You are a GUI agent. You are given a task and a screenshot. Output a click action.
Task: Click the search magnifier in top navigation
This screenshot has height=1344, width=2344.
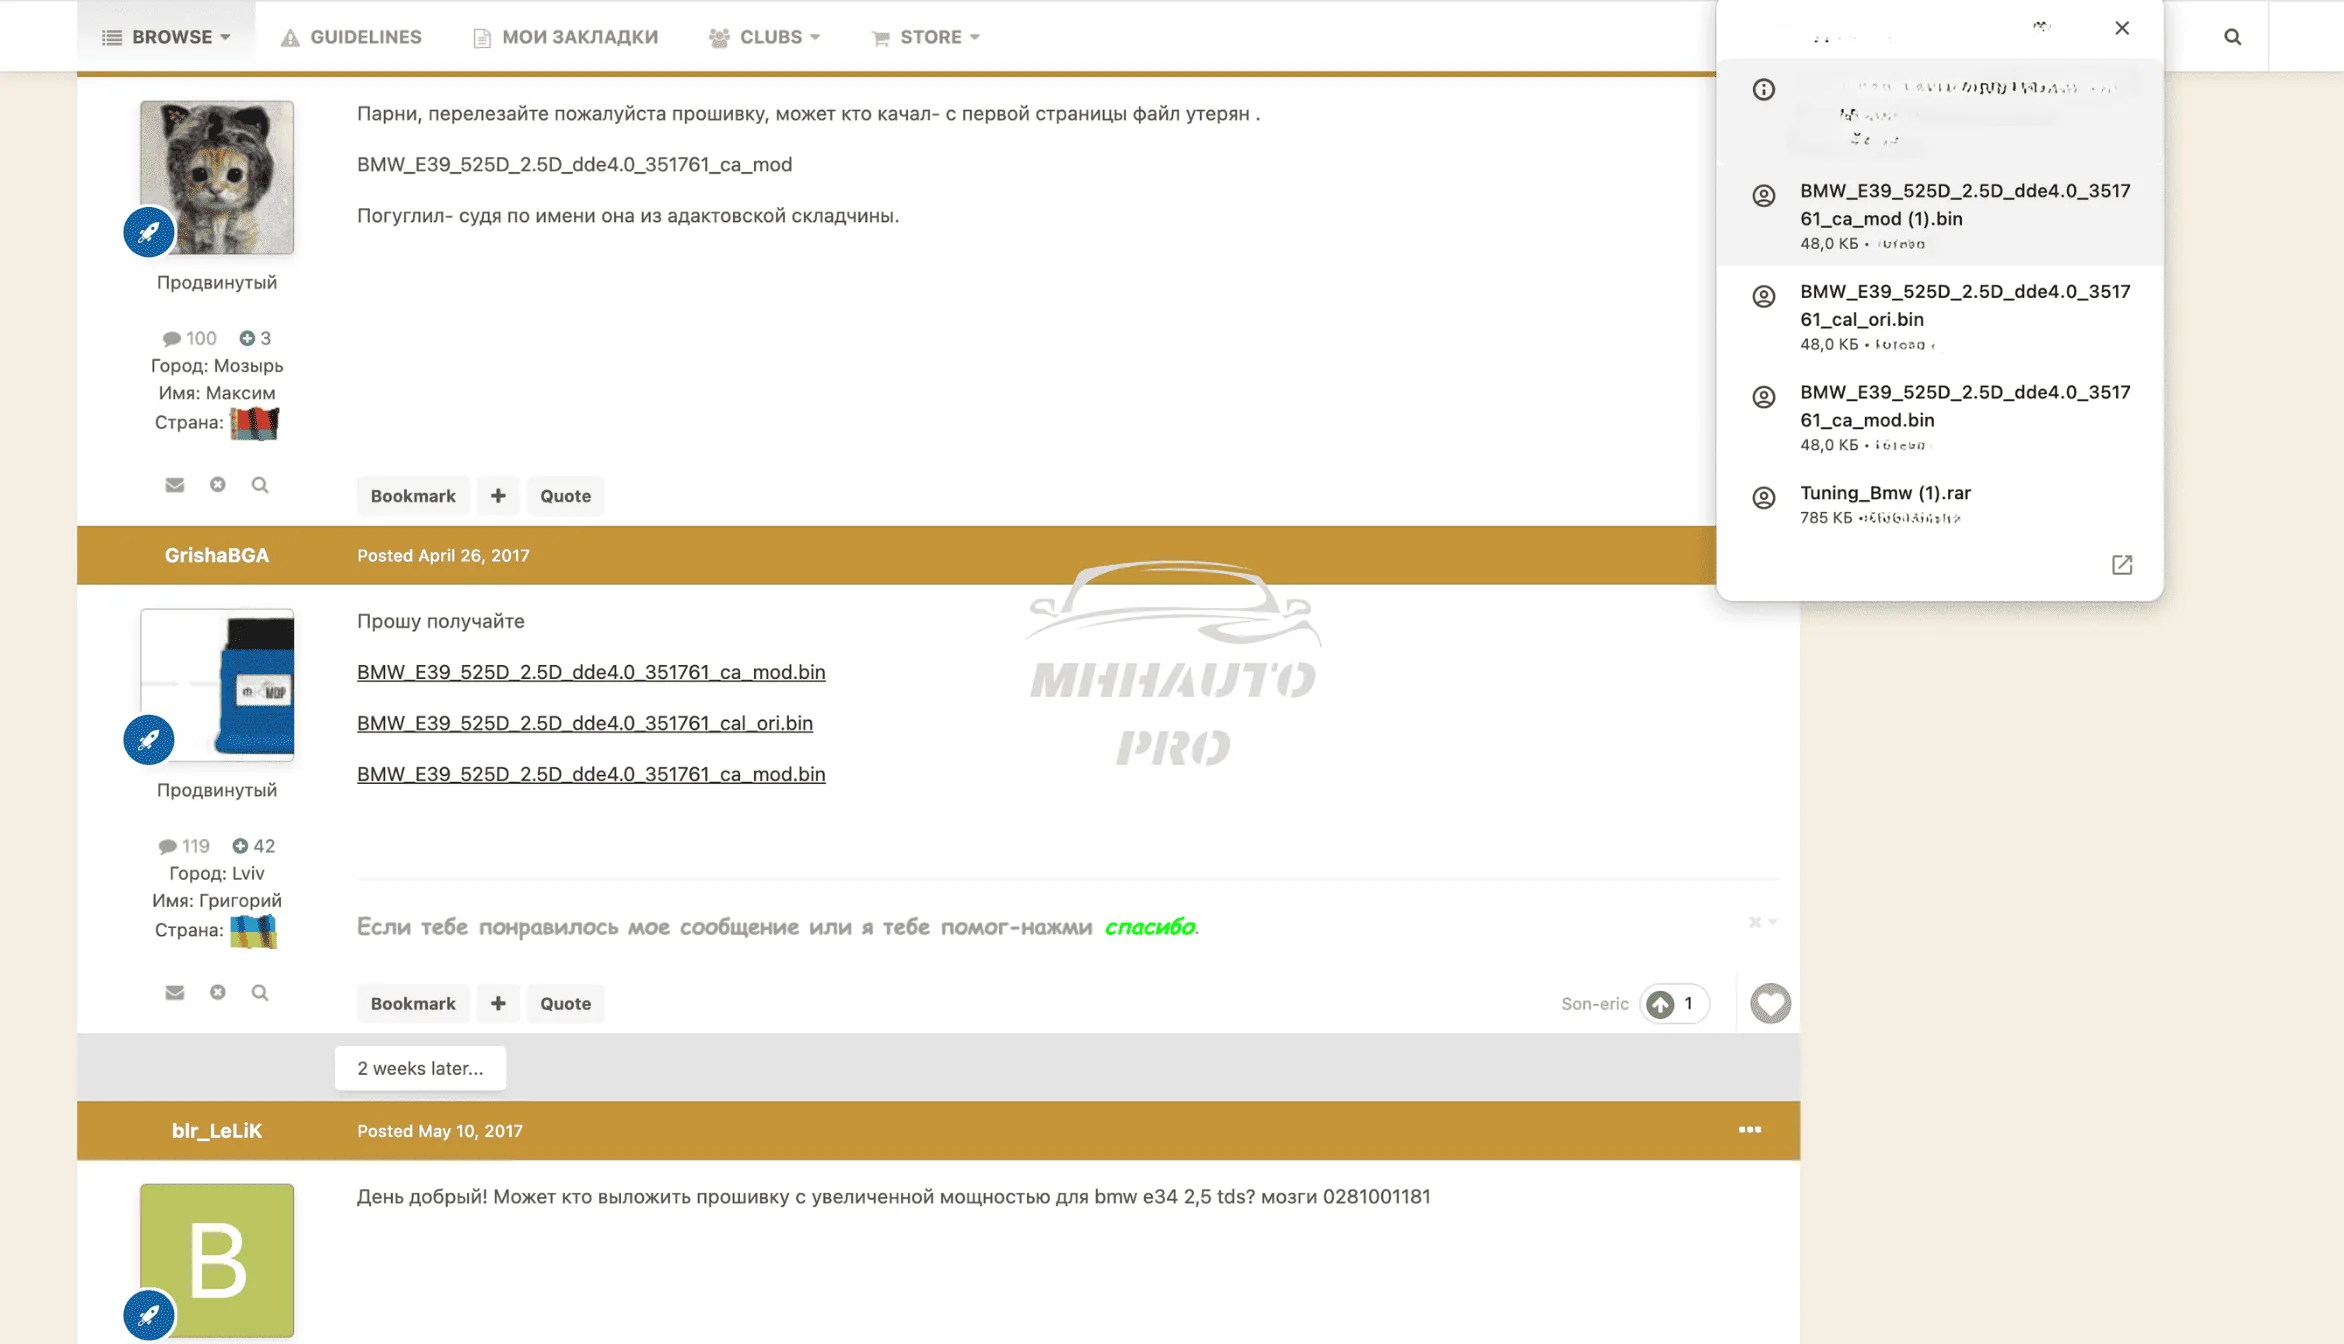coord(2232,37)
